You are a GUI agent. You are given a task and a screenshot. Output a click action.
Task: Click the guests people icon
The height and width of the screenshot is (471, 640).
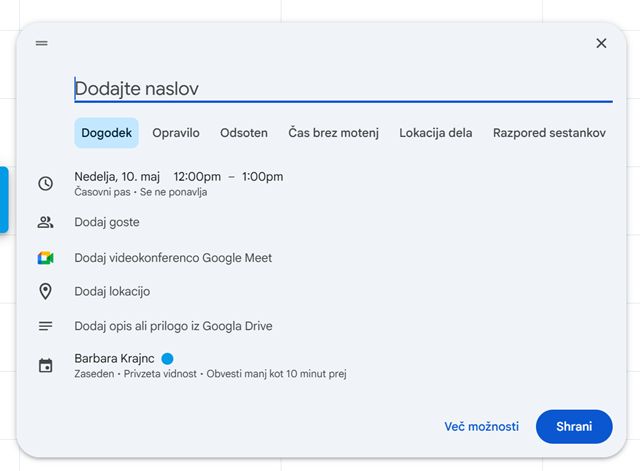click(45, 222)
